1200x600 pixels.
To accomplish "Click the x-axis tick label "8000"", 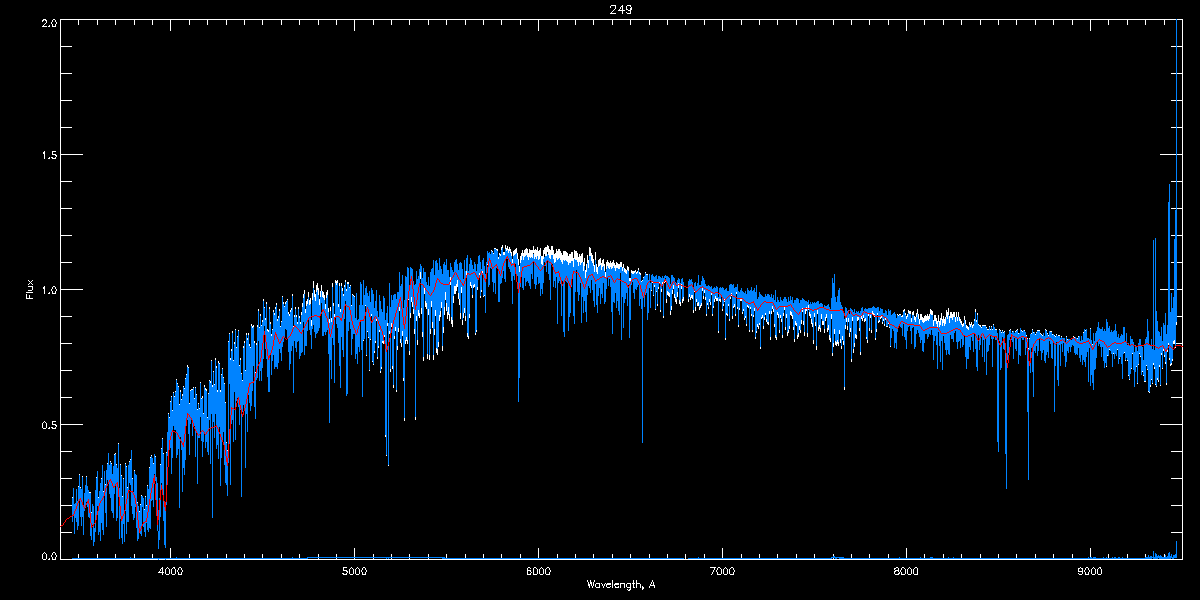I will (x=906, y=572).
